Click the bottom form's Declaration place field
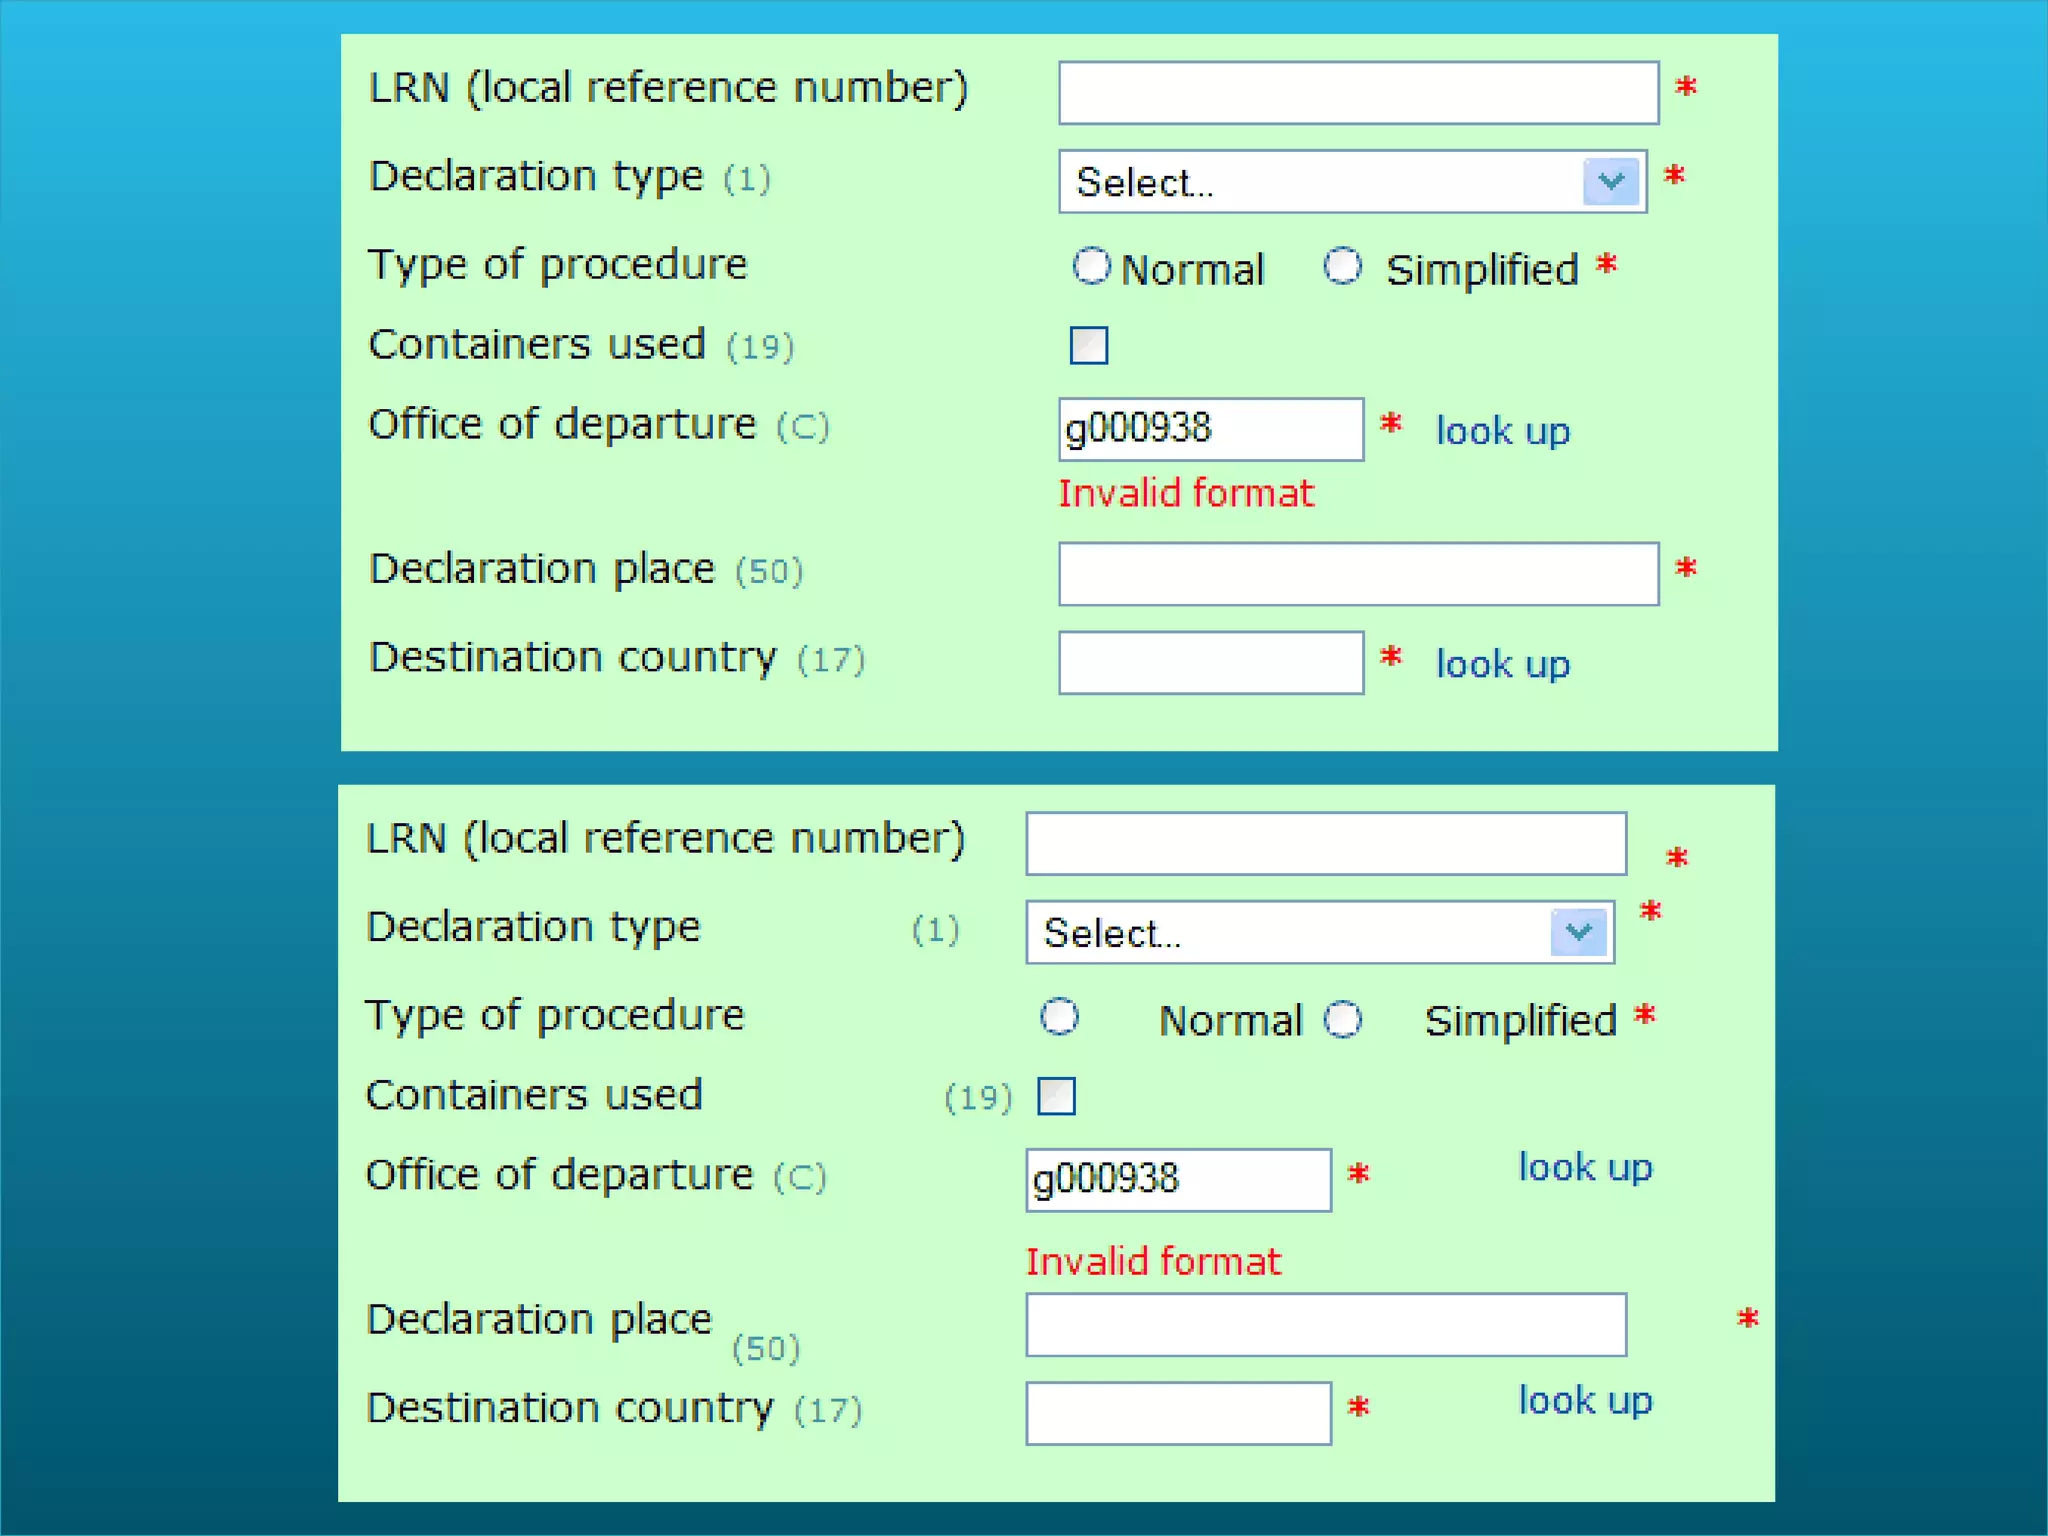The width and height of the screenshot is (2048, 1536). tap(1325, 1325)
